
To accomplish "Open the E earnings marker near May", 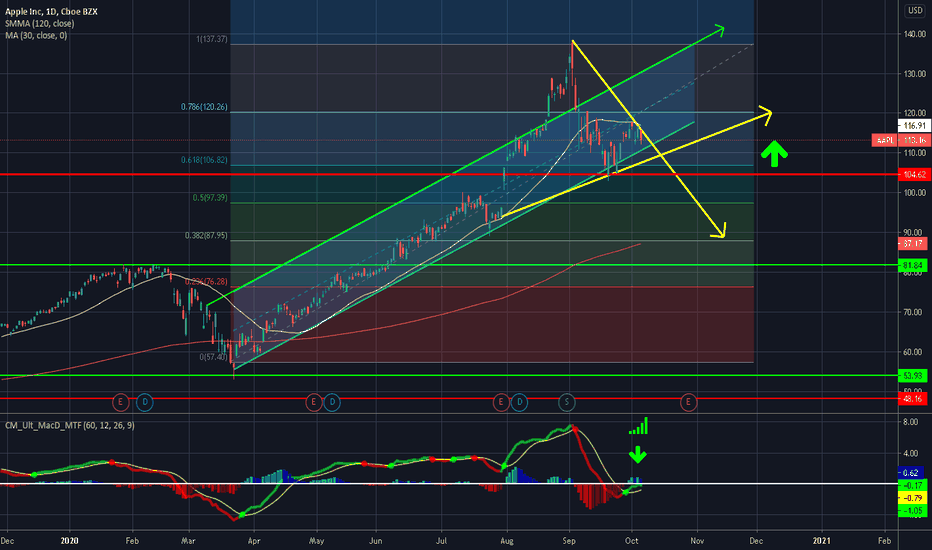I will tap(314, 403).
